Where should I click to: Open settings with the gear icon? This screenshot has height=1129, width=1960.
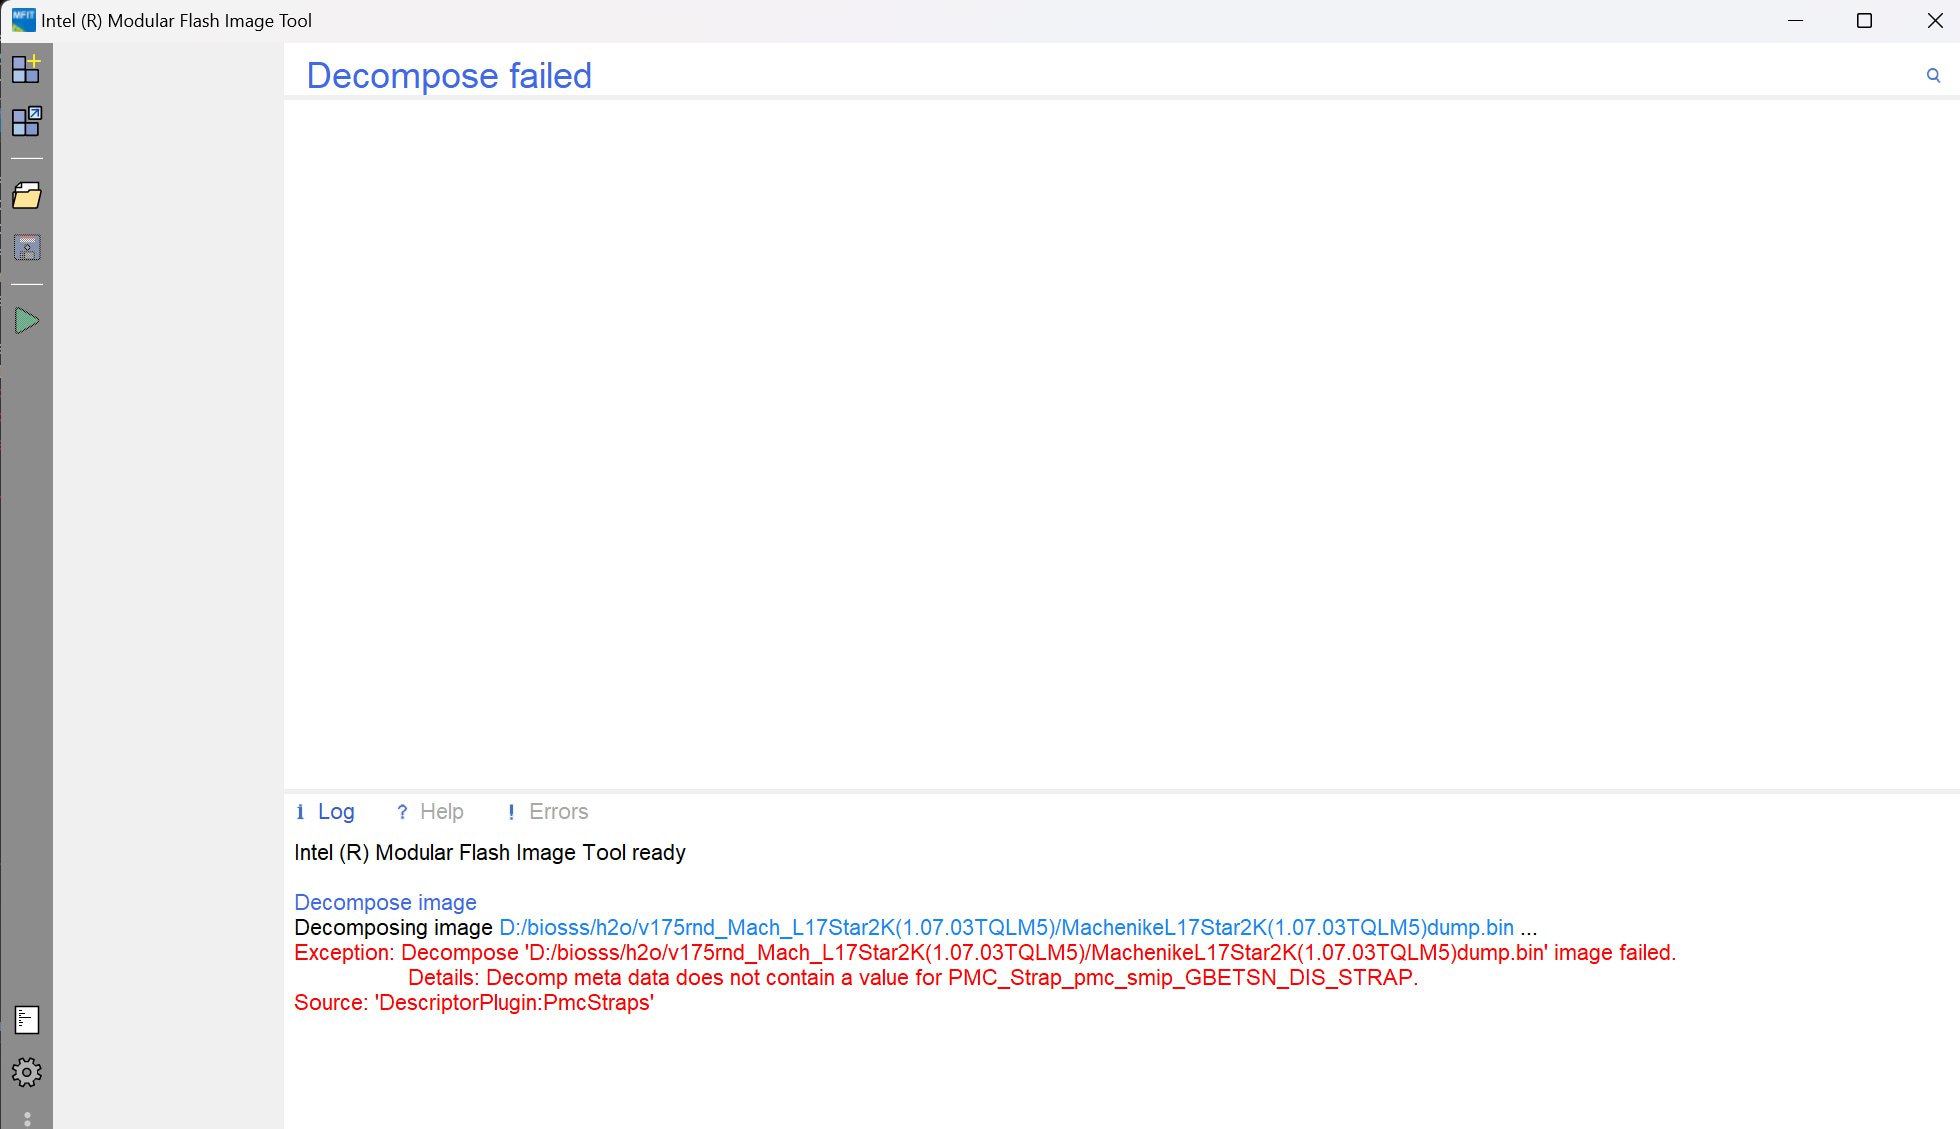[x=27, y=1072]
